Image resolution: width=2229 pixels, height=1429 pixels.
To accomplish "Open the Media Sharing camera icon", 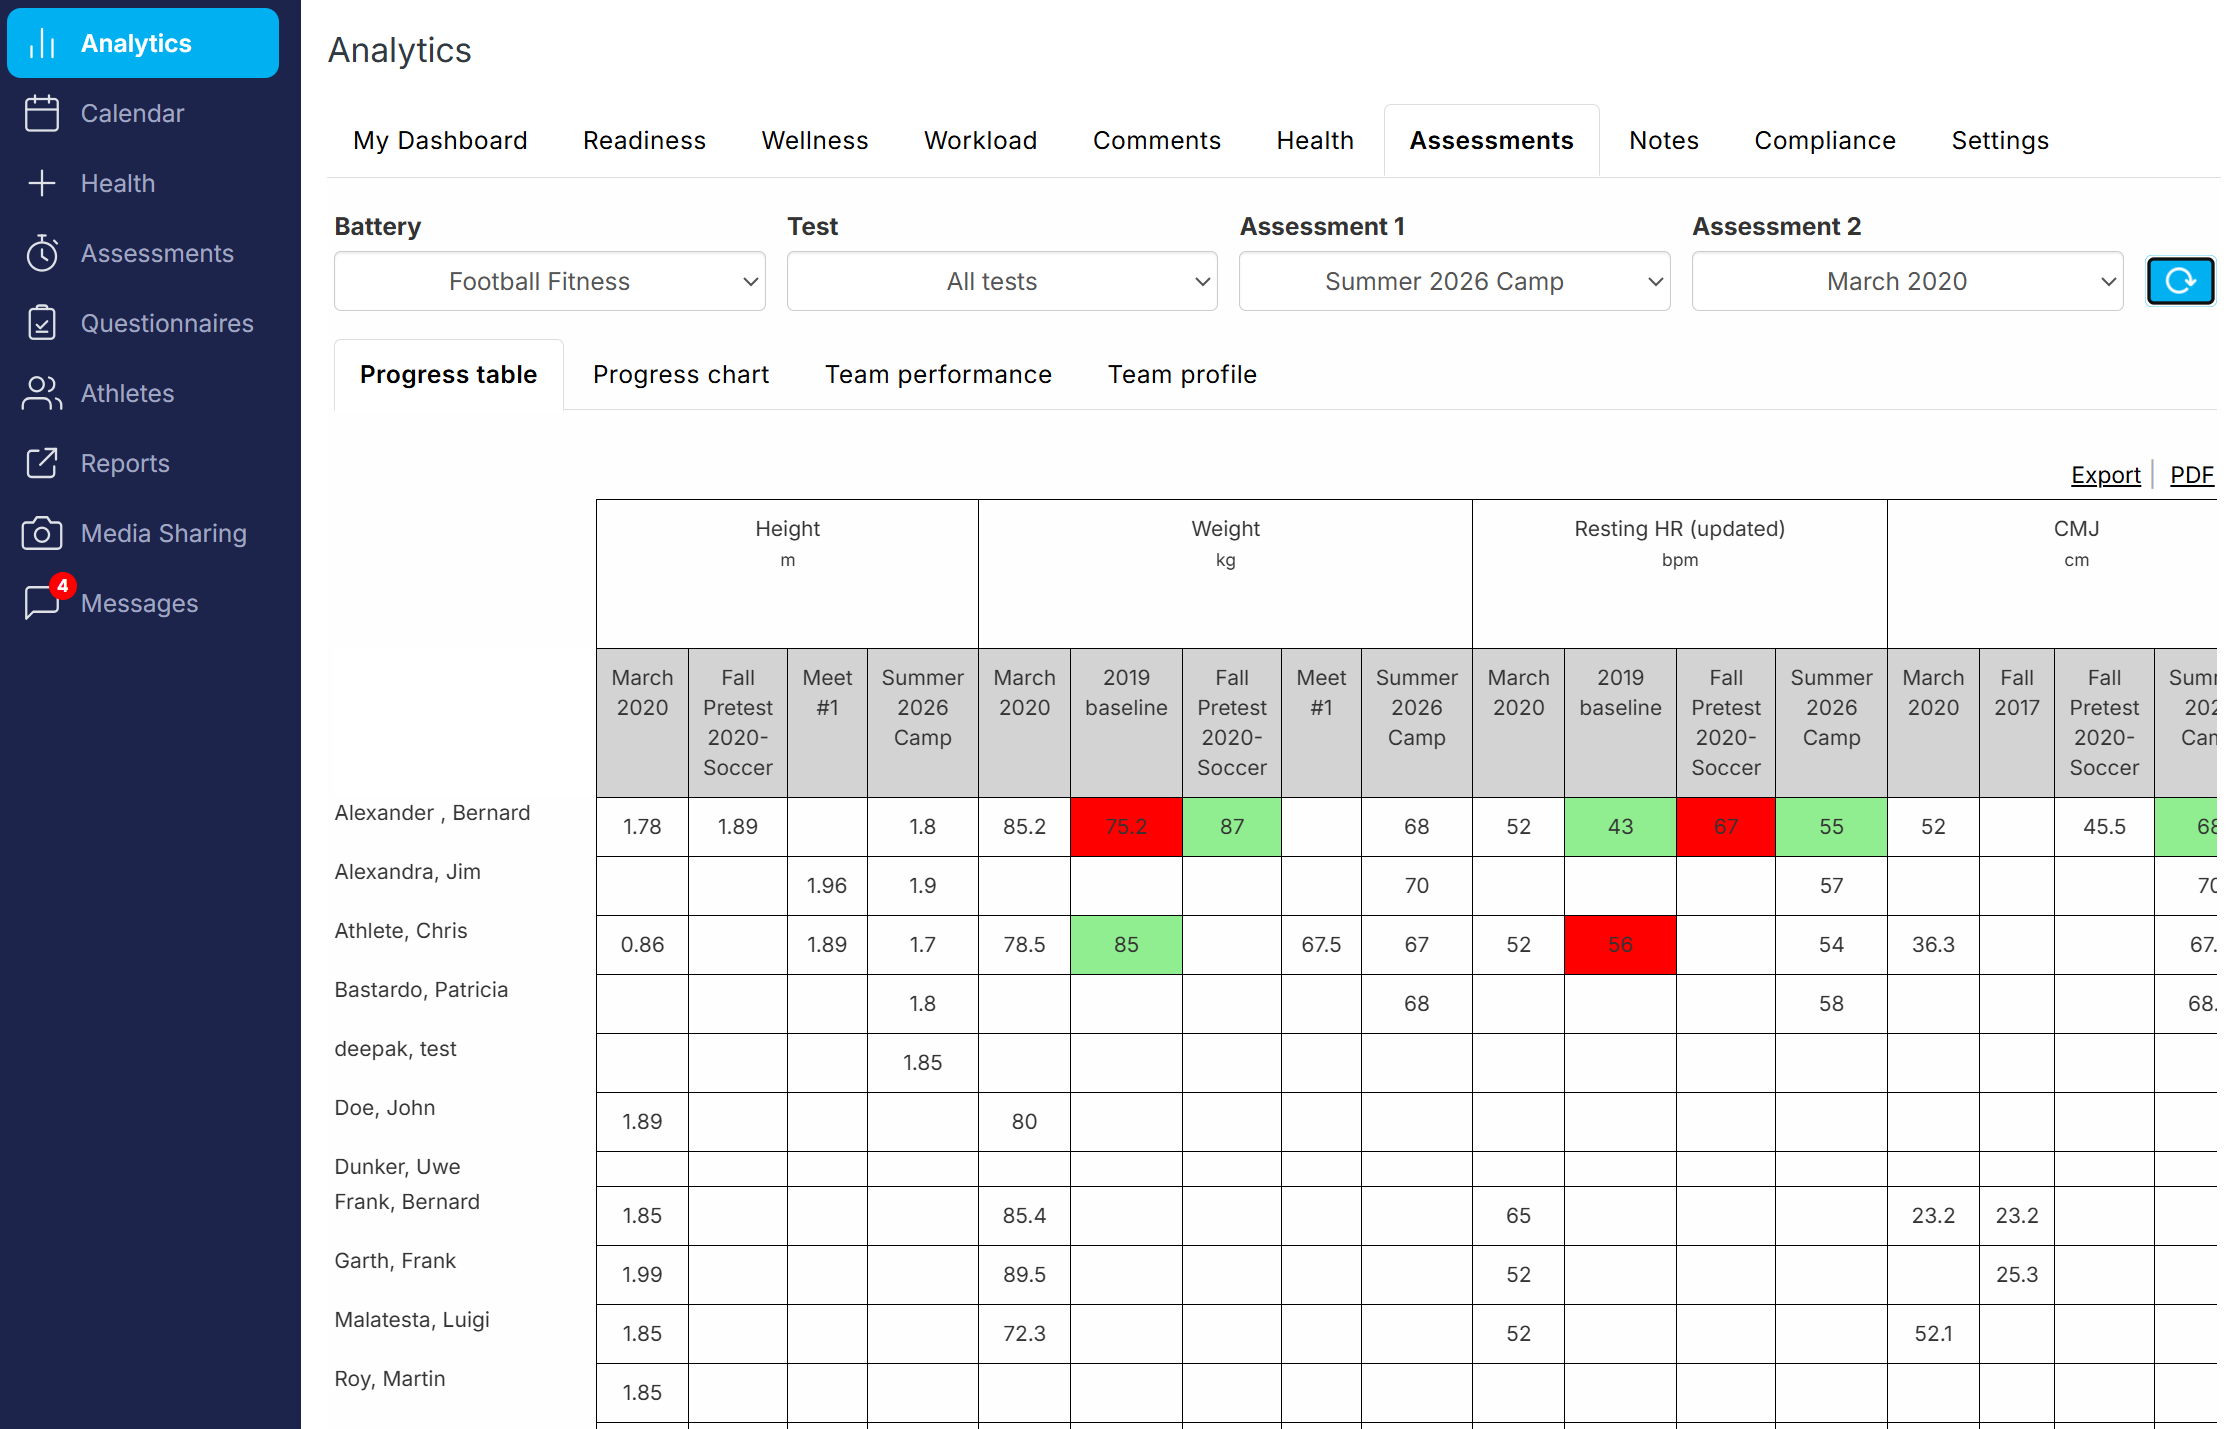I will click(42, 533).
